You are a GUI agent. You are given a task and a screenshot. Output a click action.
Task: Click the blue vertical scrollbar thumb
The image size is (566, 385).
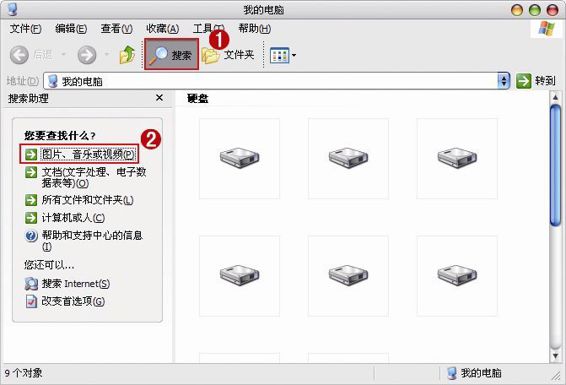coord(555,165)
